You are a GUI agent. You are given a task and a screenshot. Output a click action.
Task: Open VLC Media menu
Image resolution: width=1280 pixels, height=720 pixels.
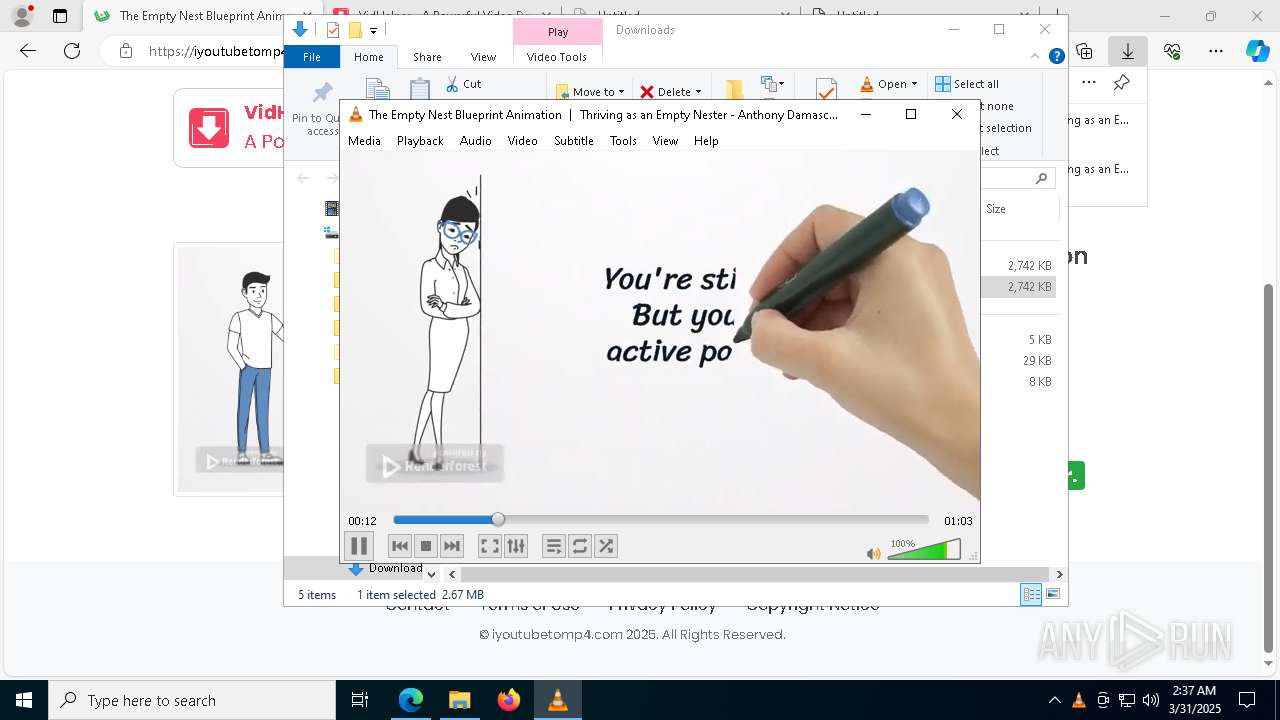(364, 141)
